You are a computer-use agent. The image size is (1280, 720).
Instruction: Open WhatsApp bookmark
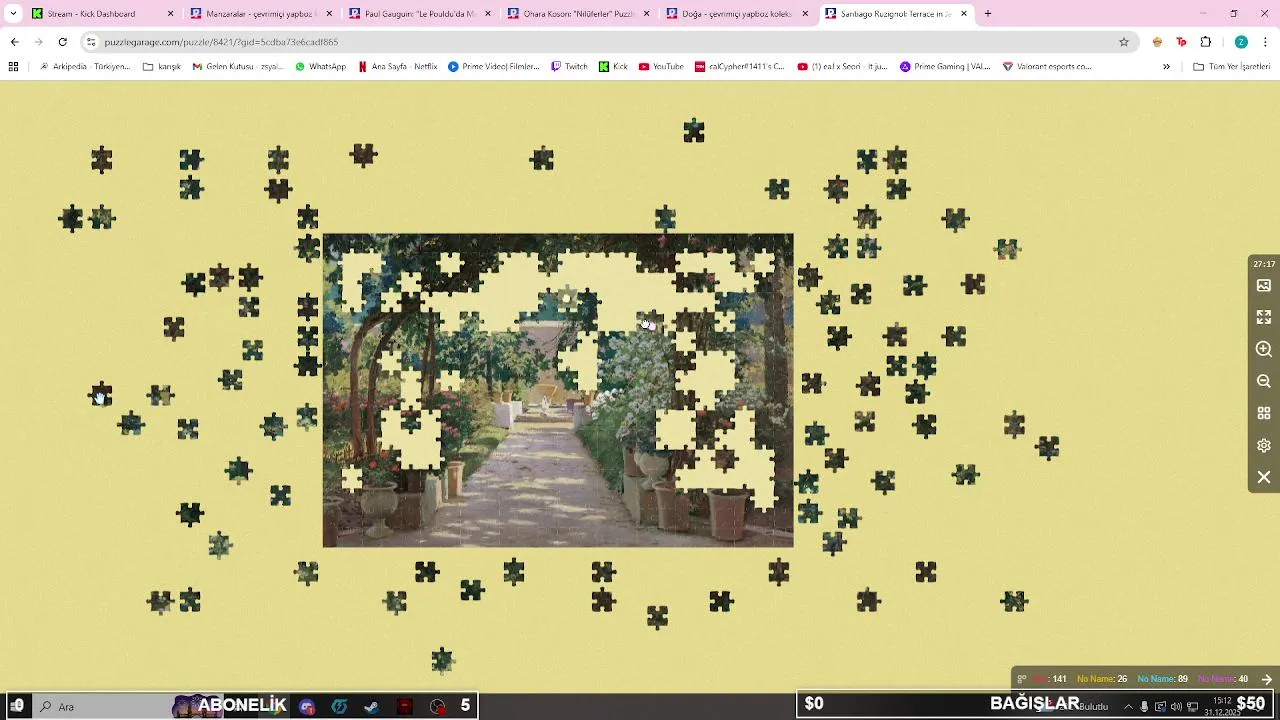point(320,66)
